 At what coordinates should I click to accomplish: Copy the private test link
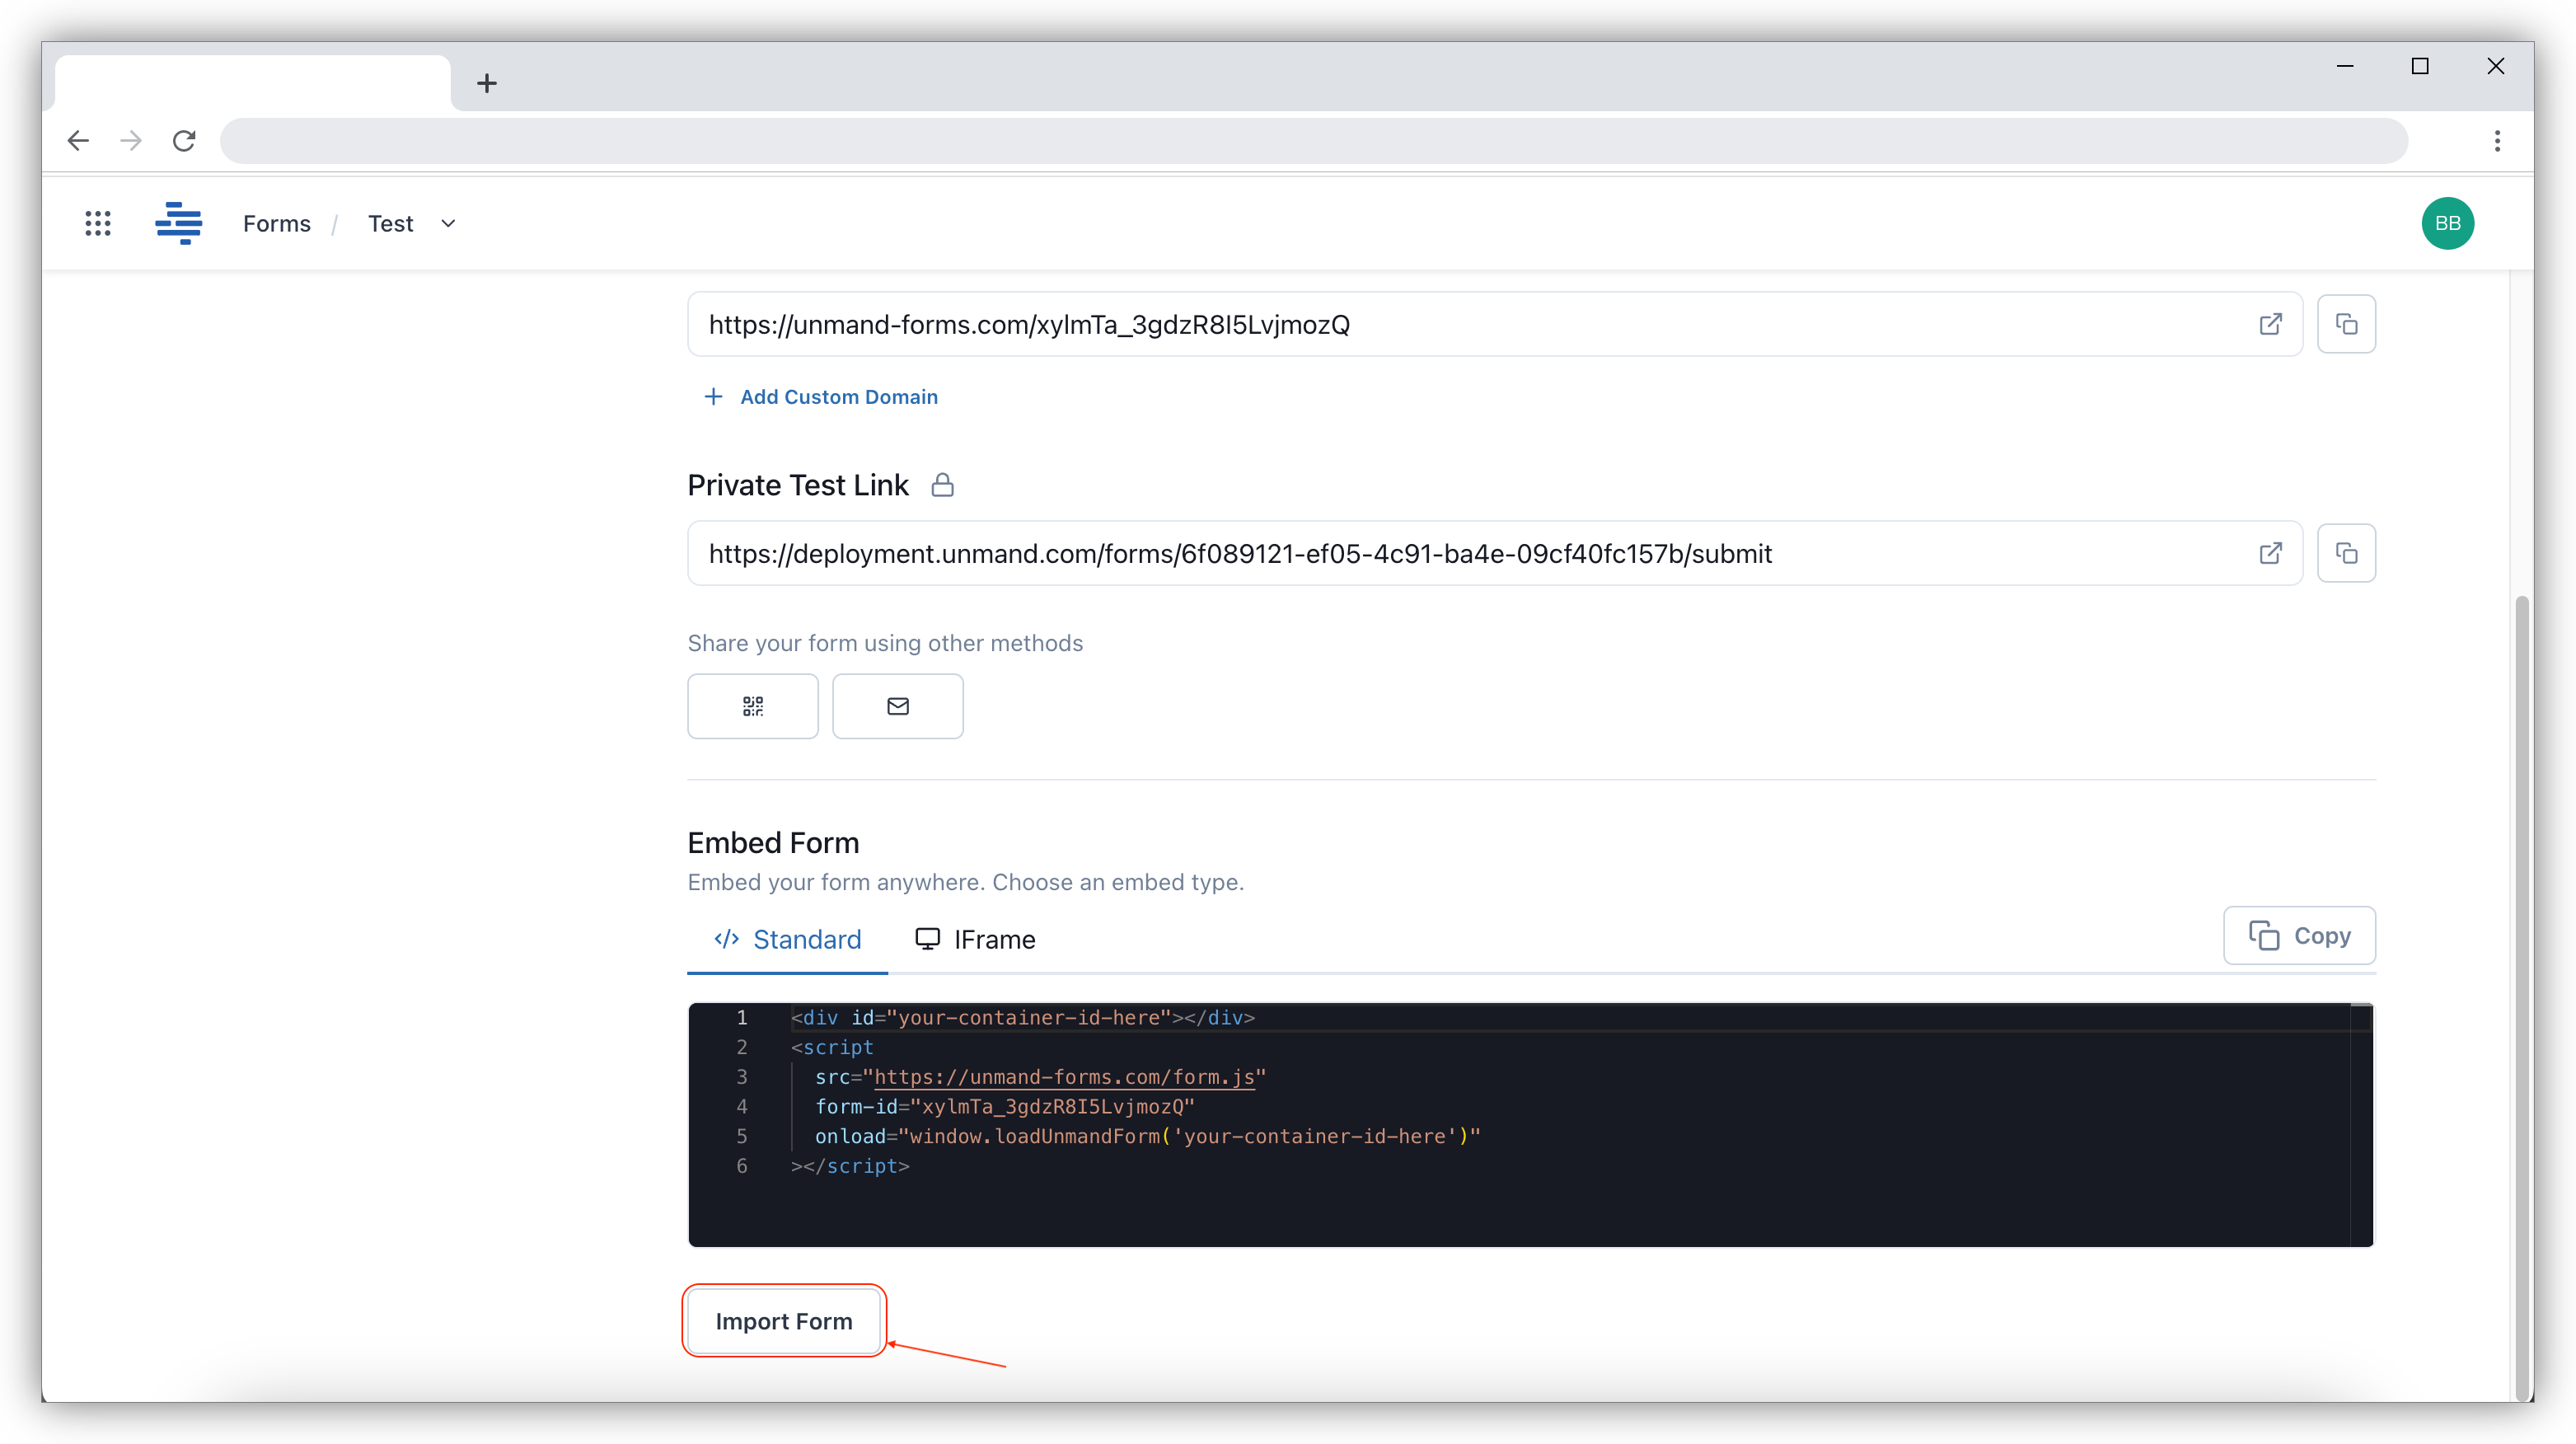(2346, 553)
